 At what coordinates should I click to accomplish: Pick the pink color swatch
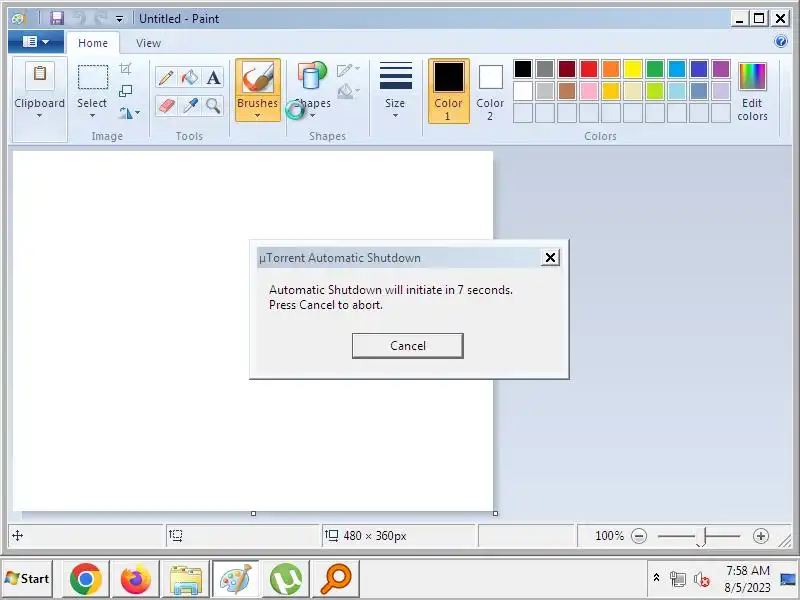[x=589, y=91]
